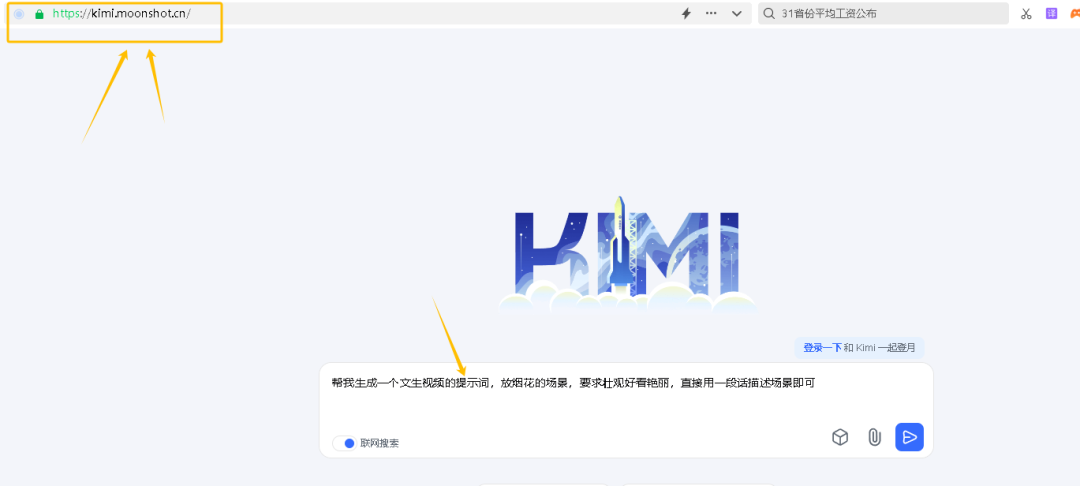
Task: Focus the browser search box with 31省份平均工资公布
Action: click(x=883, y=14)
